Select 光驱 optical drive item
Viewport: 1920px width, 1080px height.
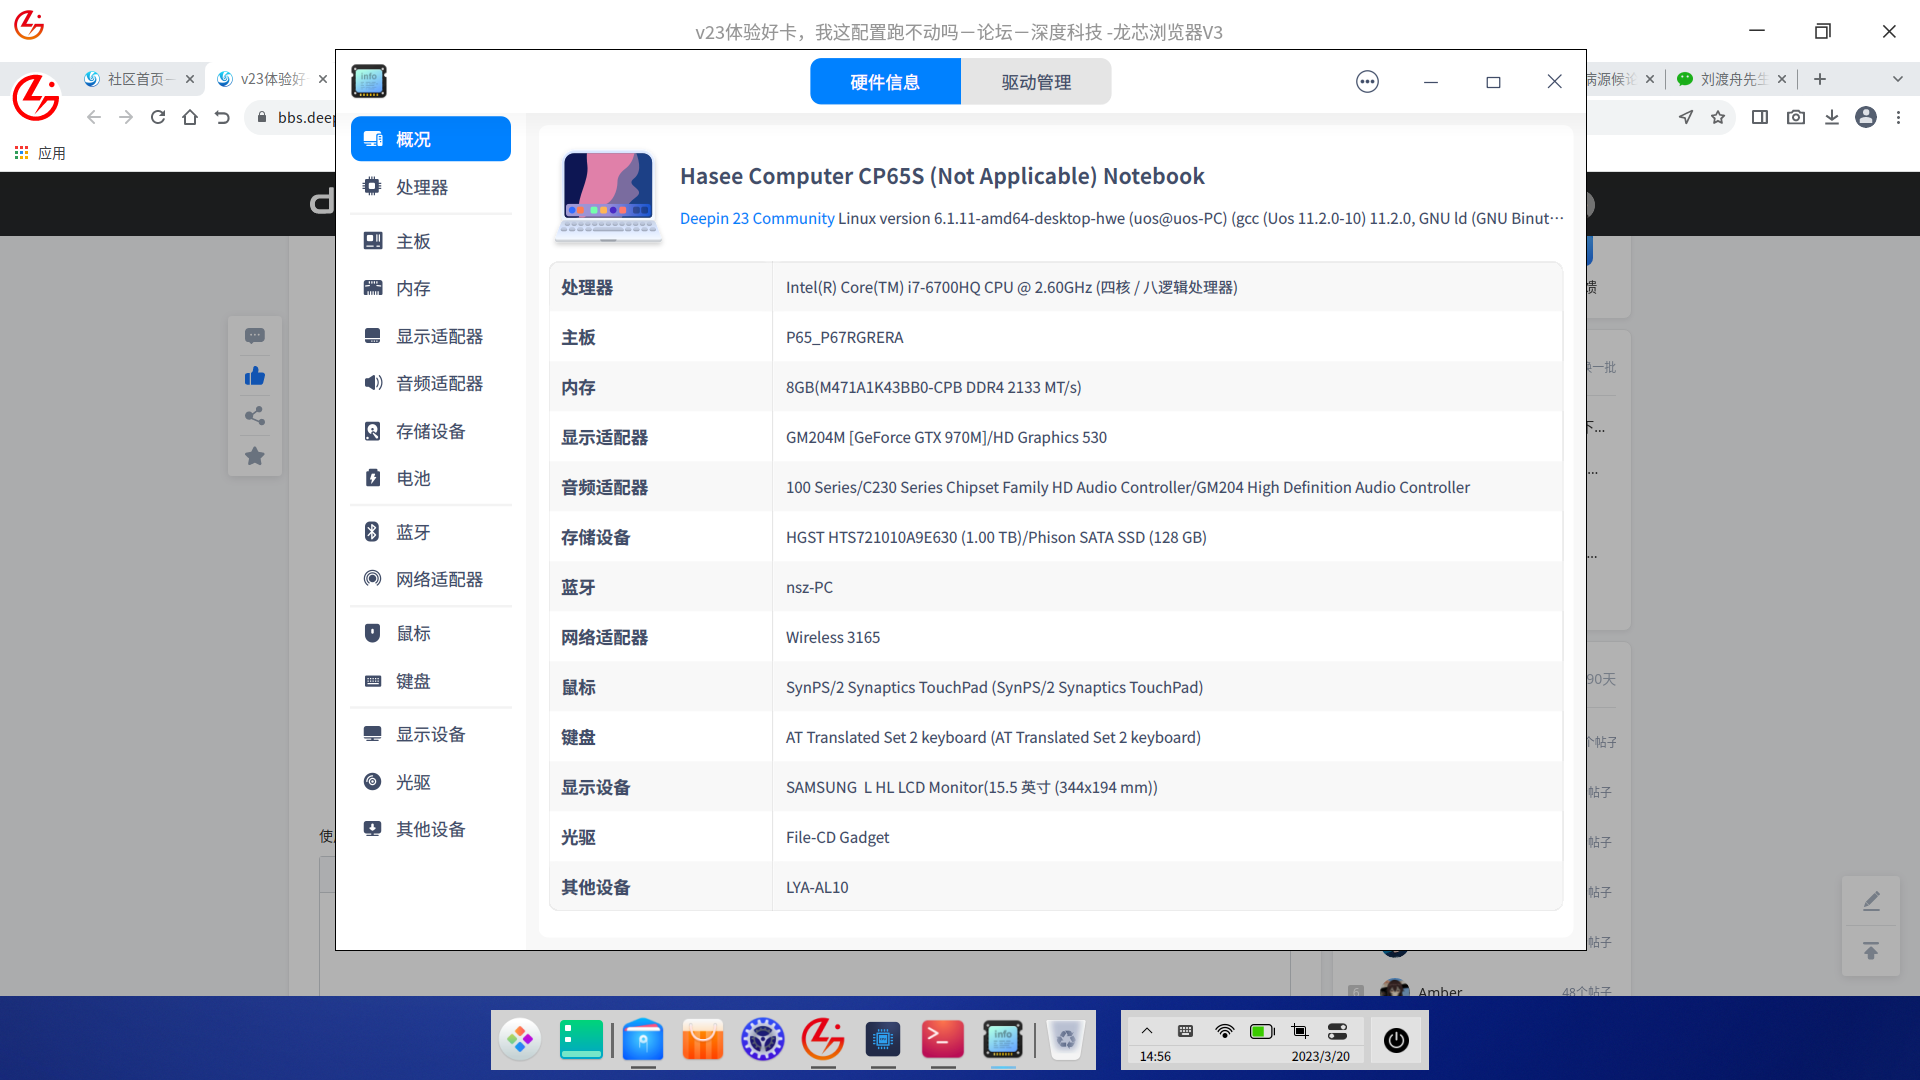[x=412, y=782]
